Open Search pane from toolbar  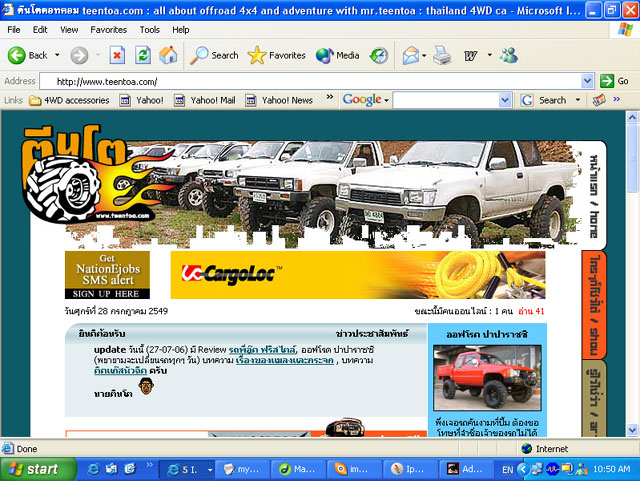coord(215,55)
